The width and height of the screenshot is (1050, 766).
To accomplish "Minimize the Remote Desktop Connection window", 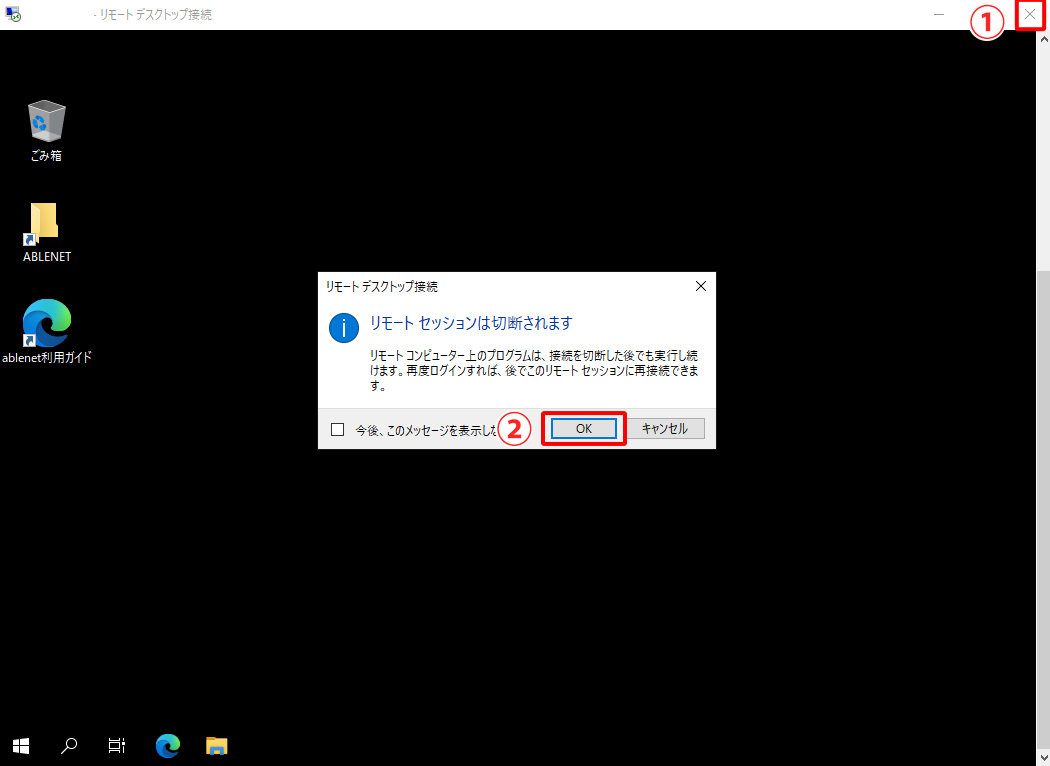I will (x=939, y=15).
